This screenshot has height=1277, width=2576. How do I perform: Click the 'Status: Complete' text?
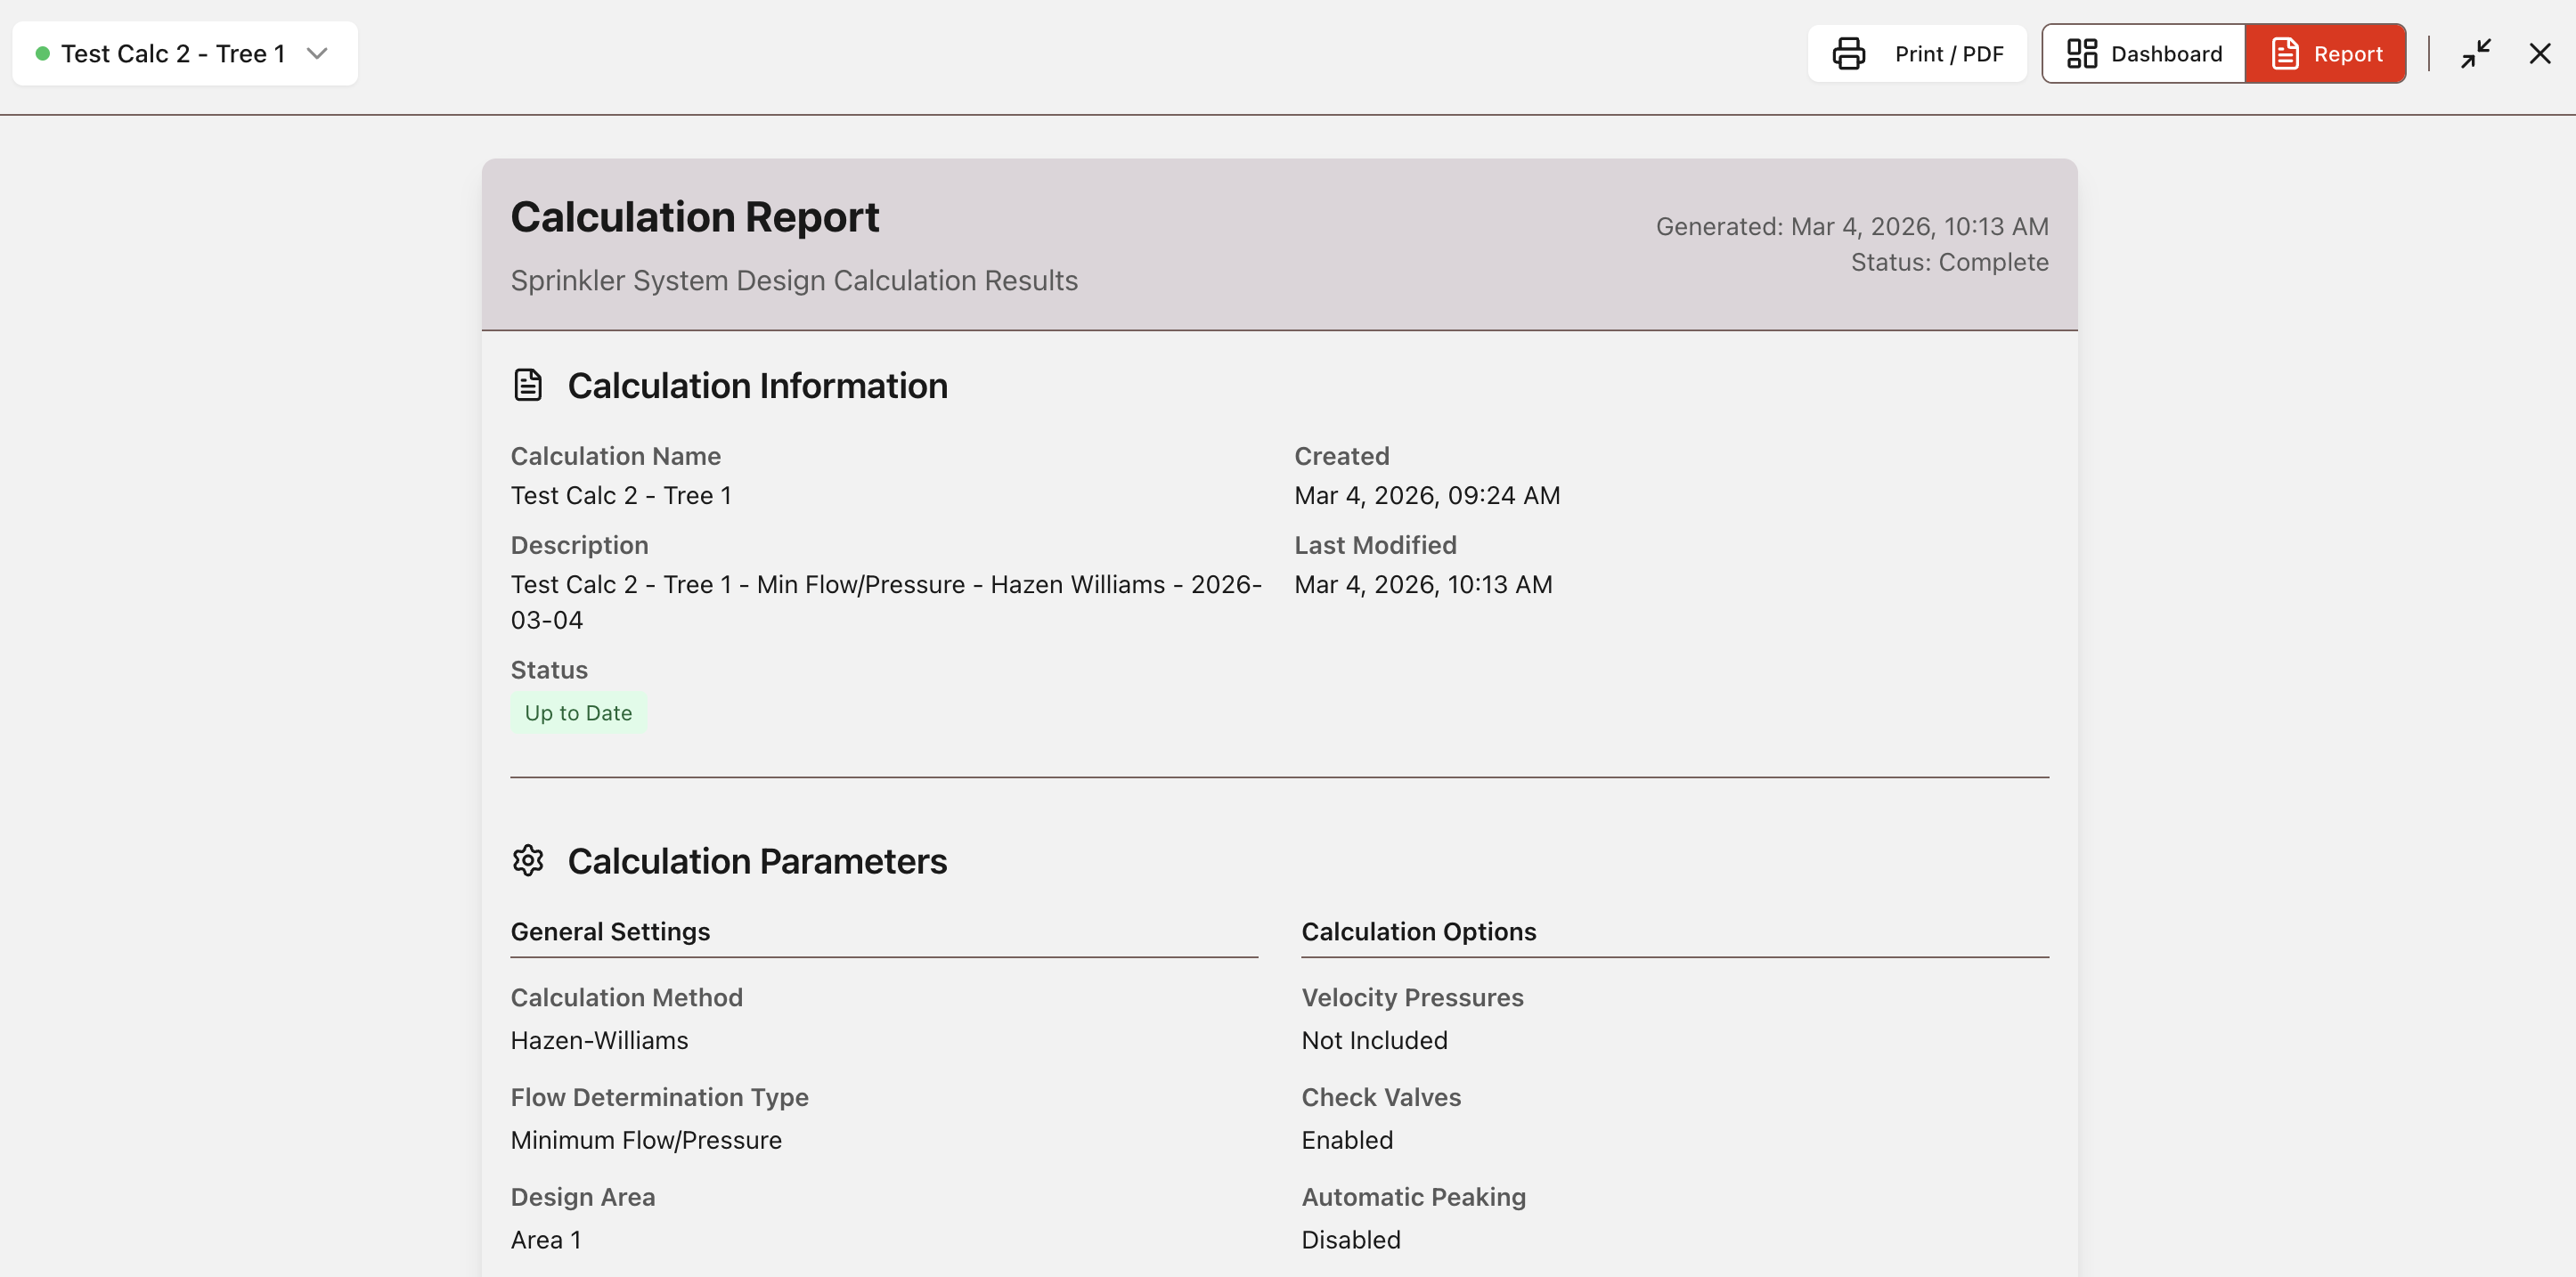point(1949,263)
